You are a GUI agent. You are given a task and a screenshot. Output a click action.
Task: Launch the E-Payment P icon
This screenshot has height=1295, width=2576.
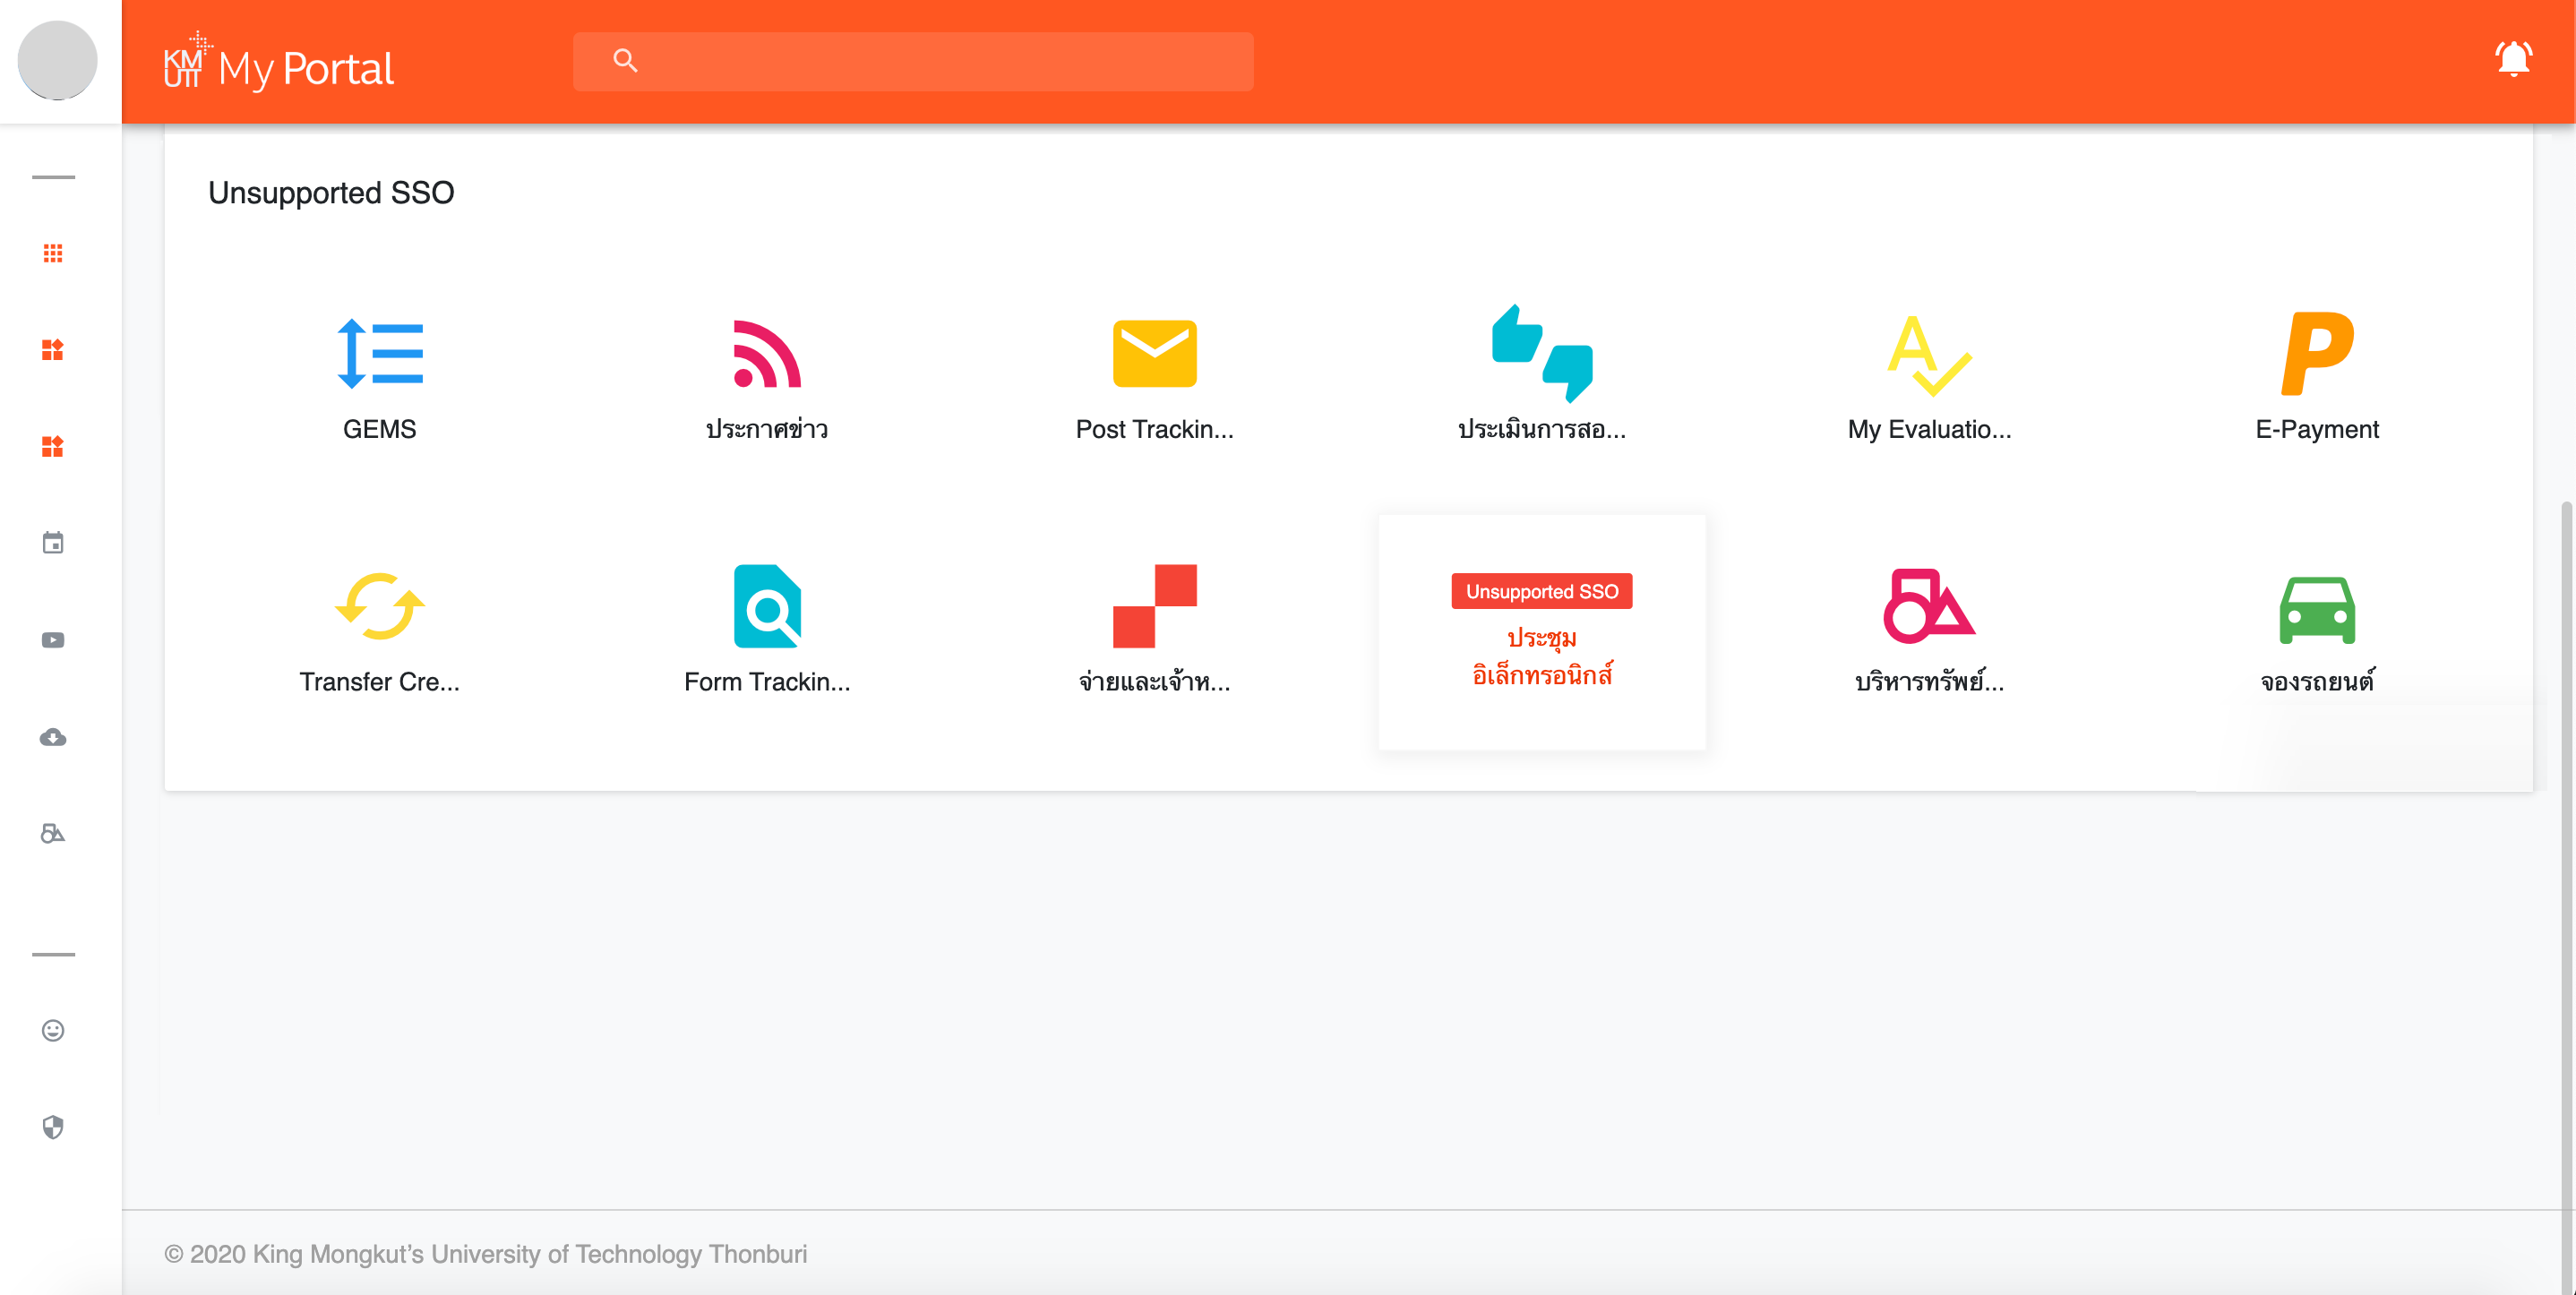(x=2316, y=353)
